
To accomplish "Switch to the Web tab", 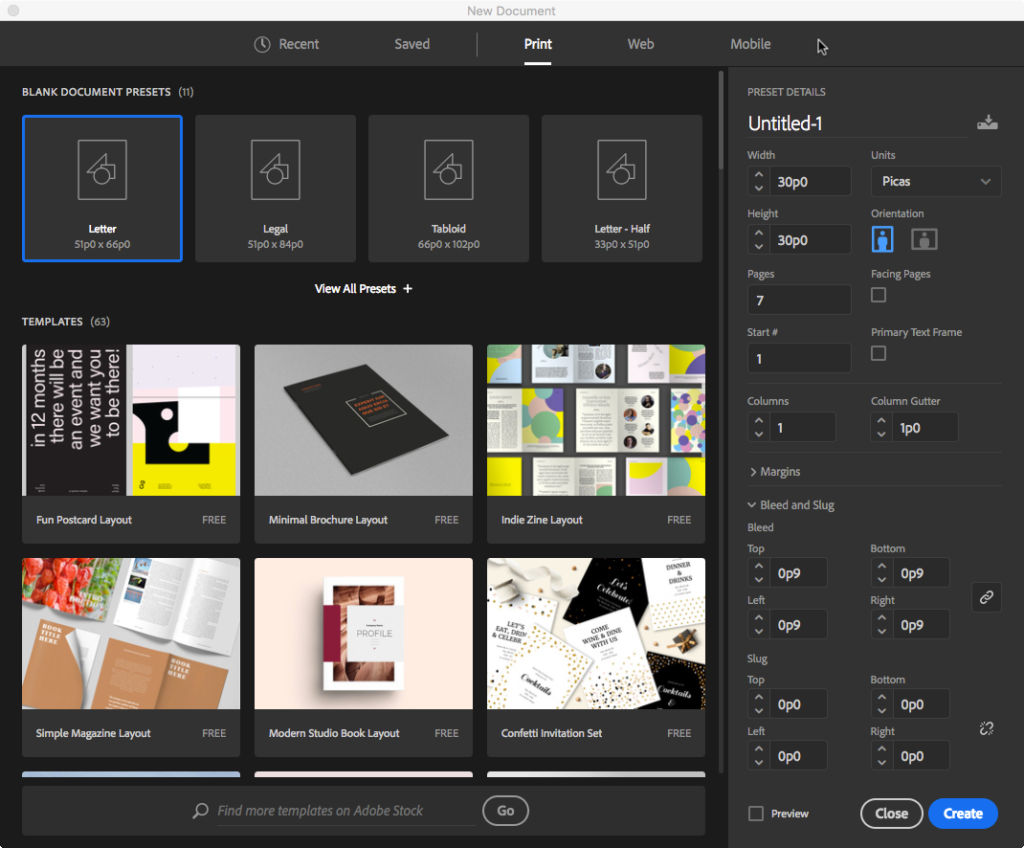I will coord(640,44).
